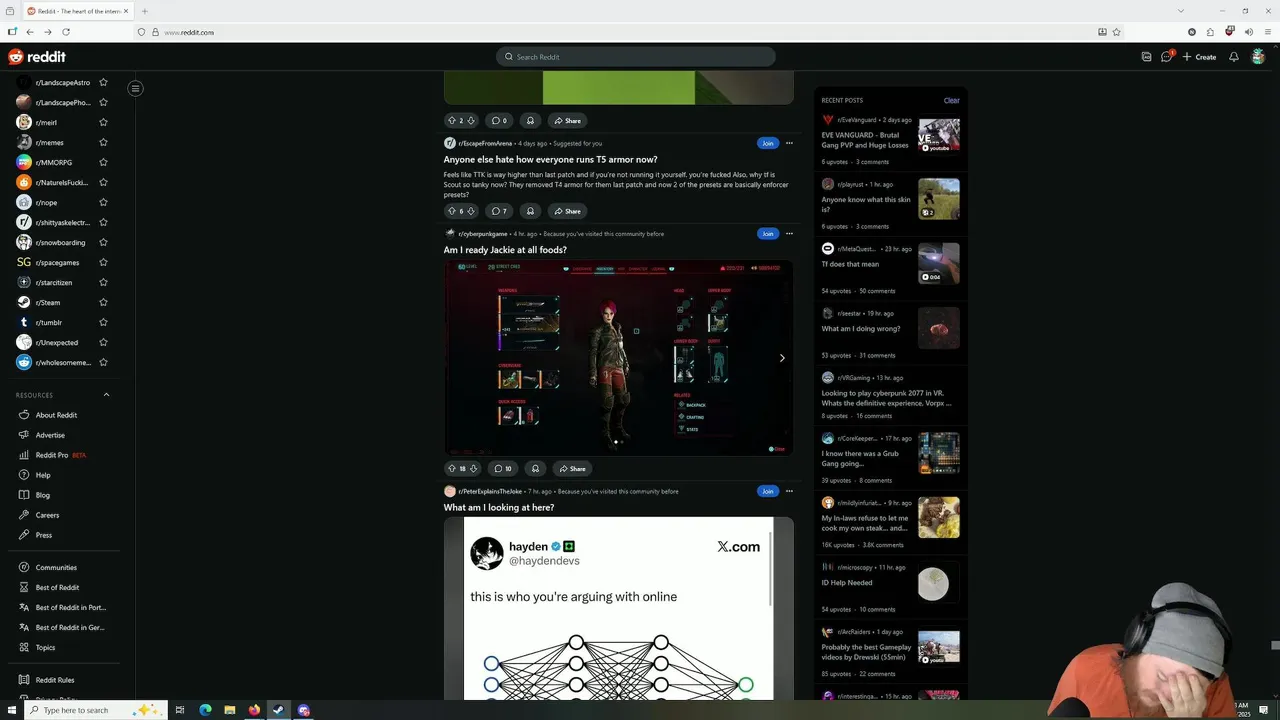This screenshot has width=1280, height=720.
Task: Open more options for r/PeterExplainsTheJoke post
Action: (789, 491)
